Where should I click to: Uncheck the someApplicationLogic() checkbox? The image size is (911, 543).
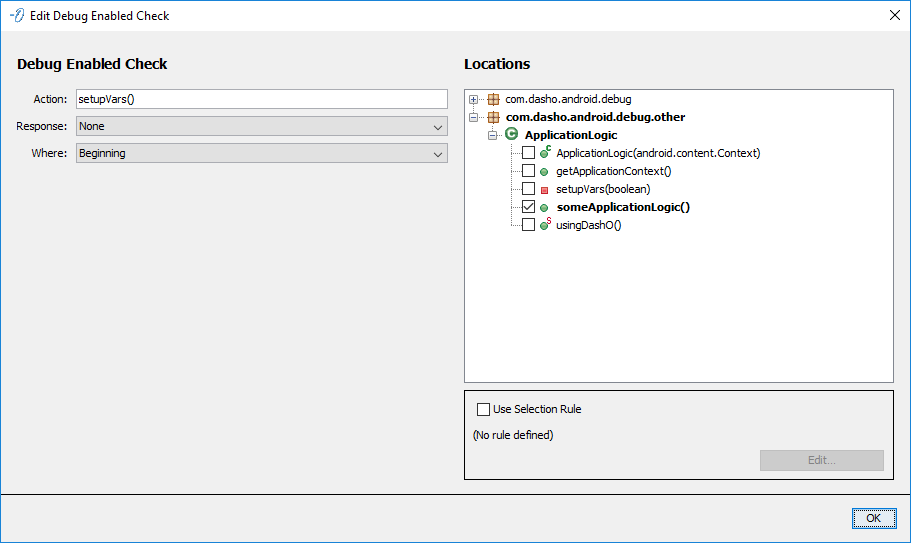528,207
